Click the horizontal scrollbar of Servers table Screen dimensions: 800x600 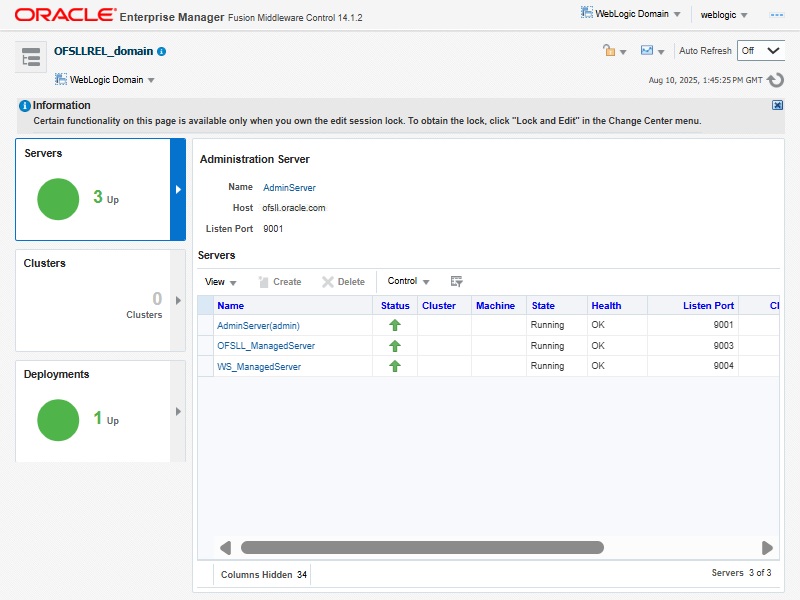[422, 548]
